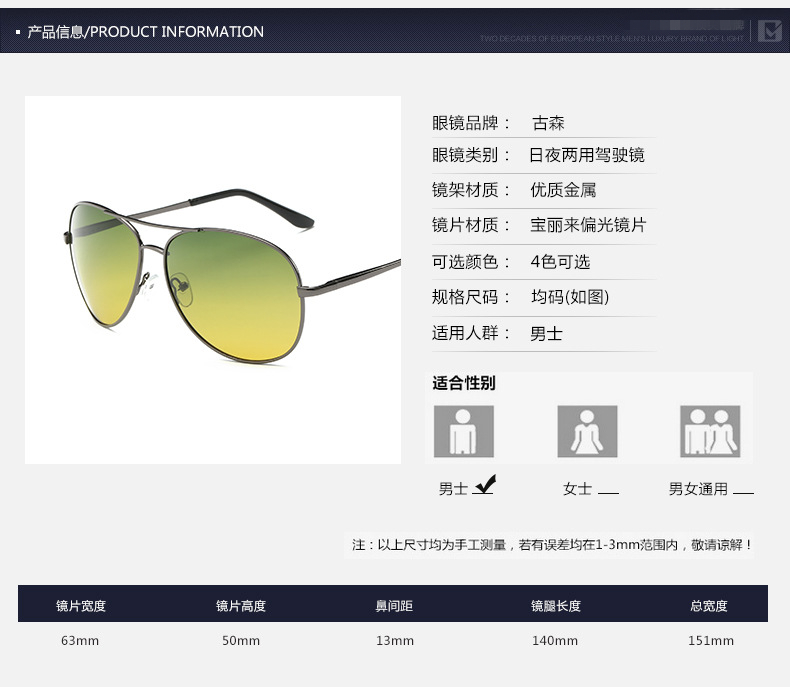The width and height of the screenshot is (790, 687).
Task: Click the checkmark logo in header bar
Action: 768,31
